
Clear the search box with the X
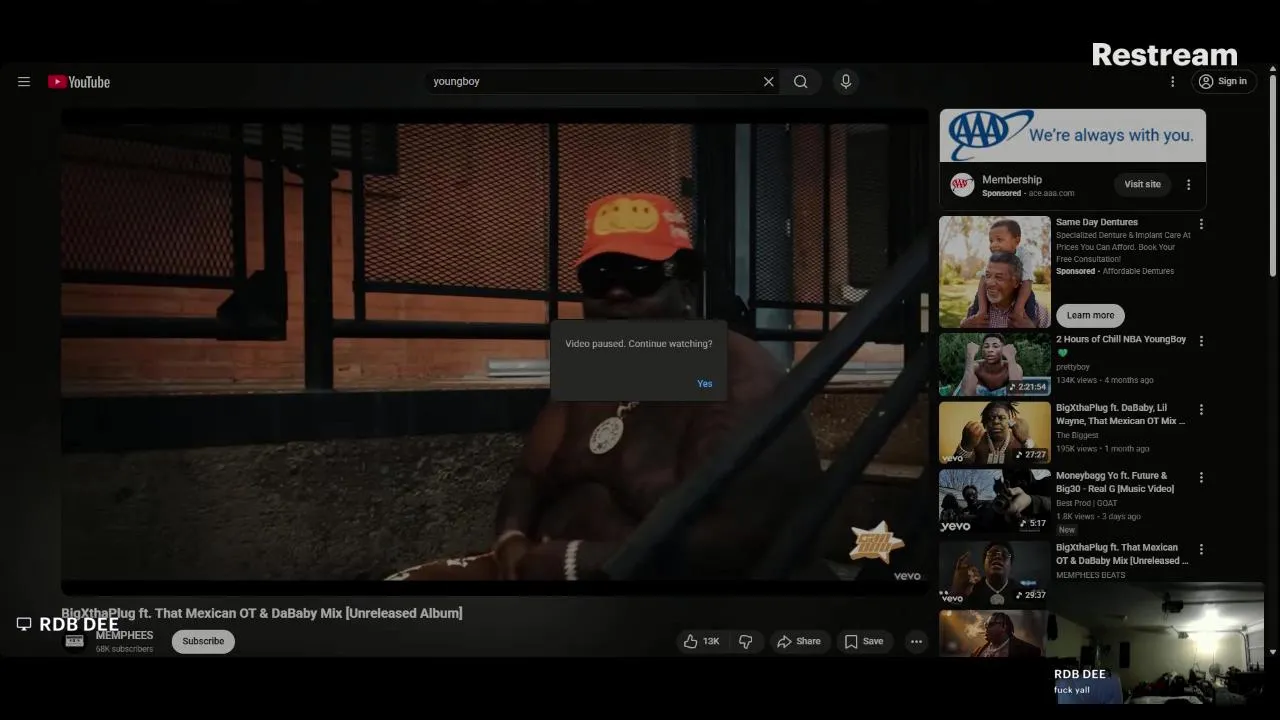[768, 82]
